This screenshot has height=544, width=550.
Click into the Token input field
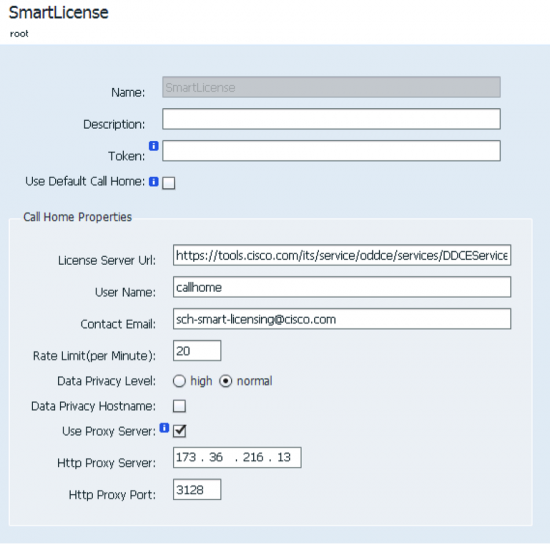point(331,151)
